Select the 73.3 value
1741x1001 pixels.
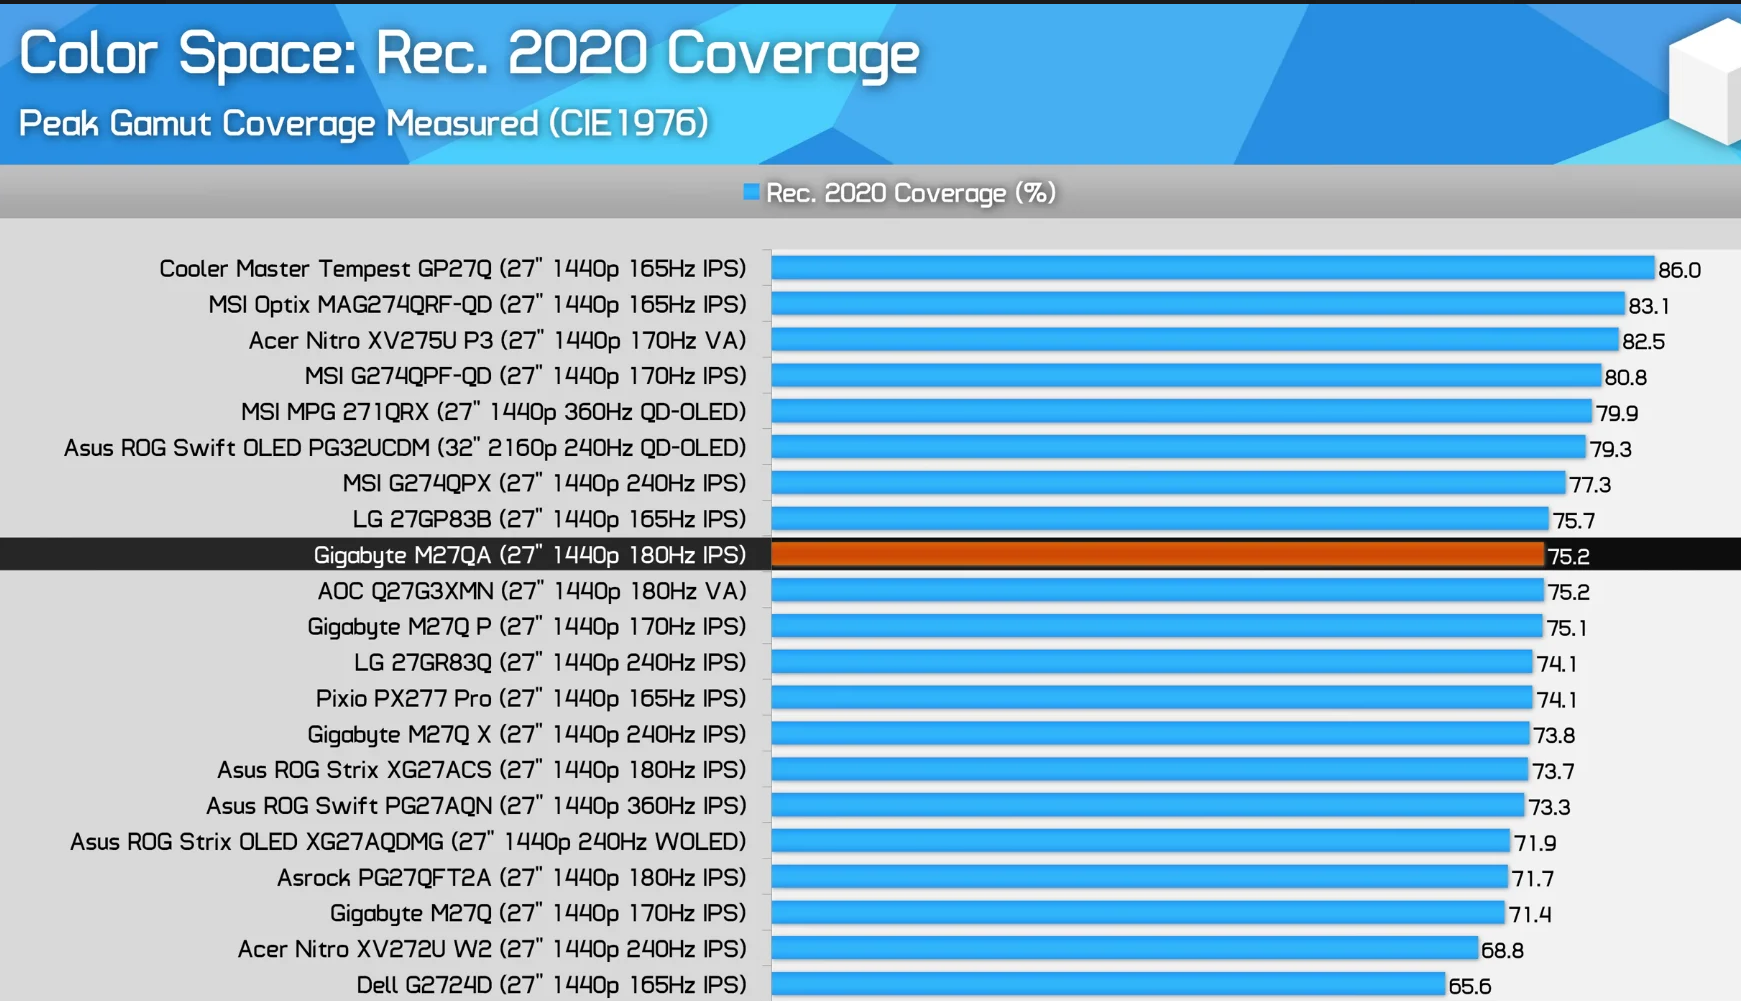tap(1549, 807)
